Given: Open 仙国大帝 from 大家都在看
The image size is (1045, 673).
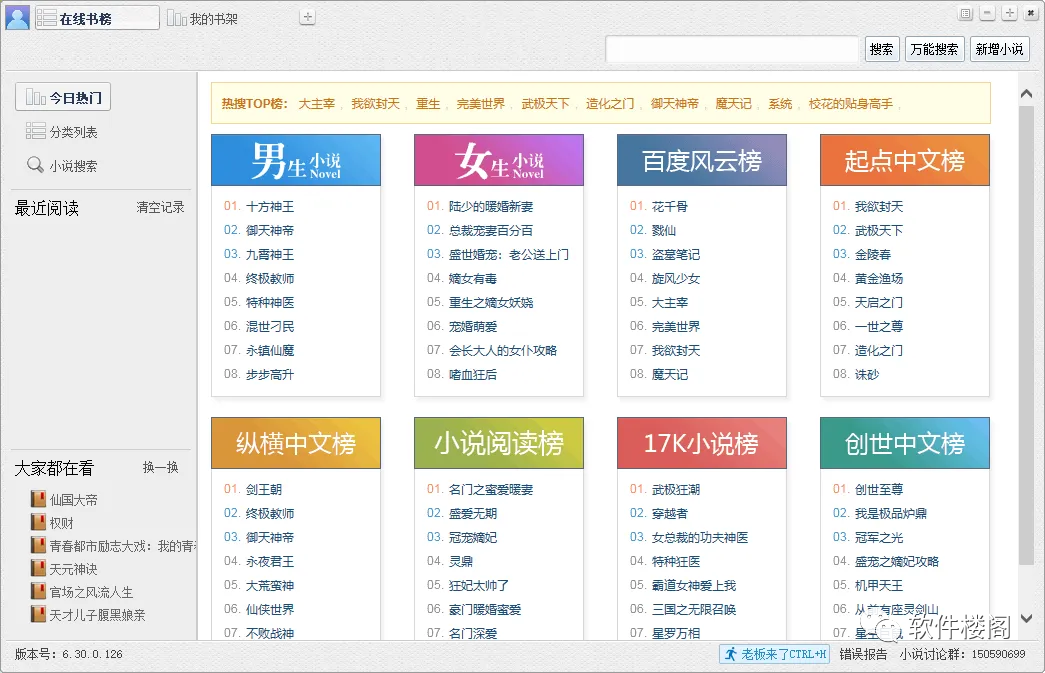Looking at the screenshot, I should point(73,500).
